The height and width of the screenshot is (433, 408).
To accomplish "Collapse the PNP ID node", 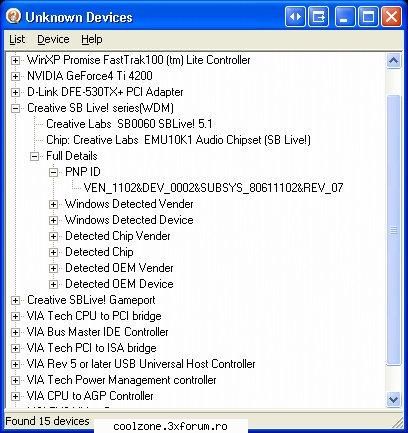I will 53,172.
